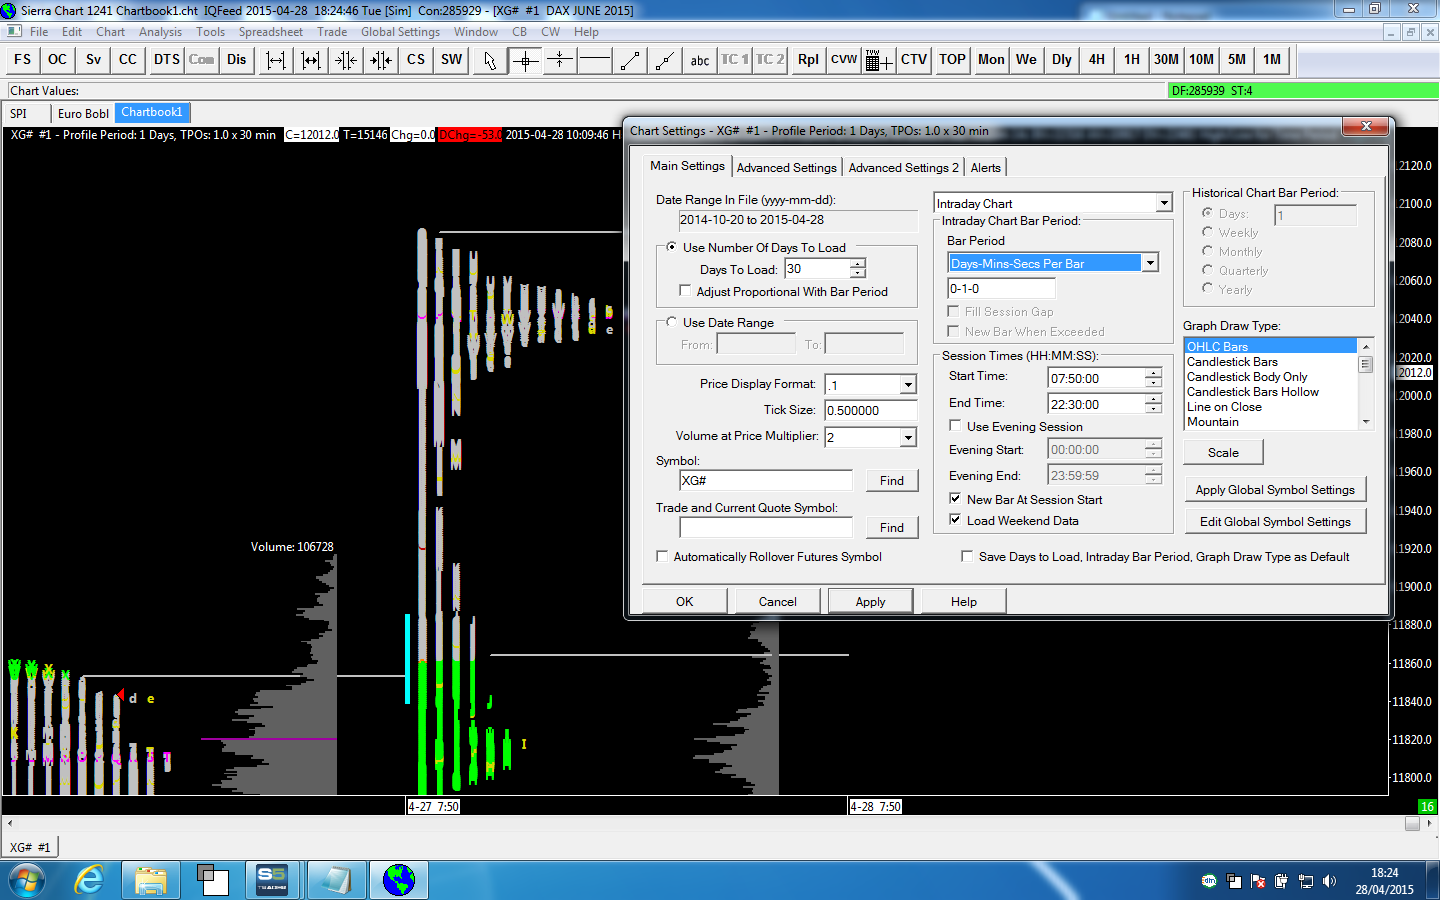1440x900 pixels.
Task: Activate the chart crosshair tool
Action: click(x=524, y=60)
